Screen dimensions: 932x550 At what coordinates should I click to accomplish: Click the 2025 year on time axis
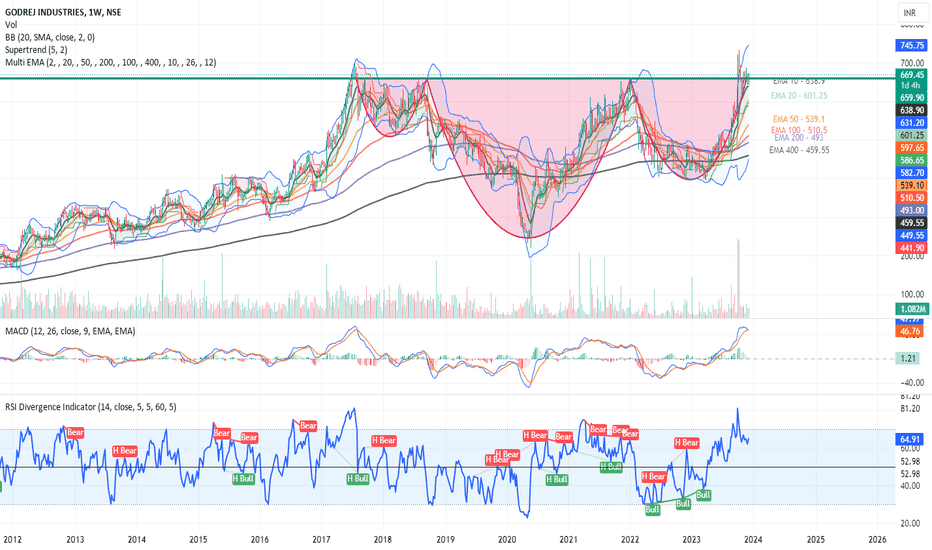(816, 539)
